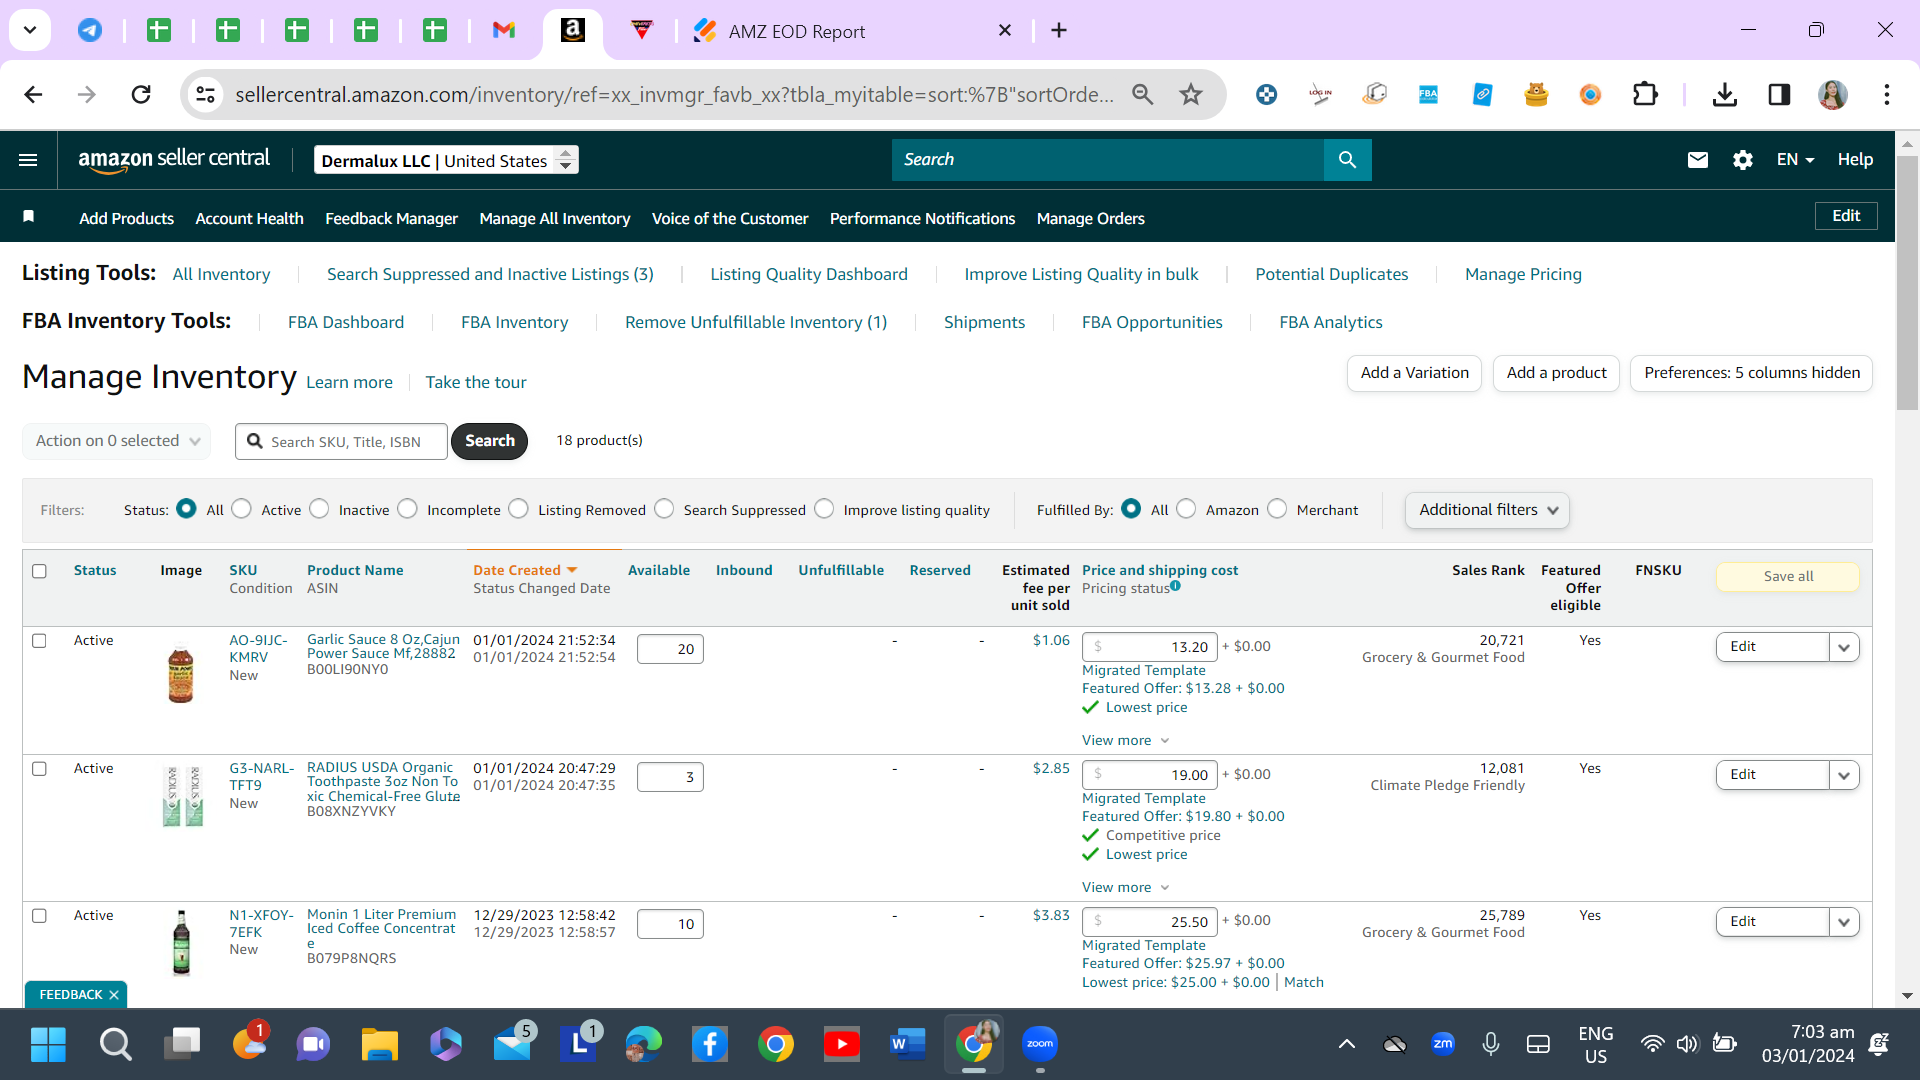Edit the Garlic Sauce price field
The height and width of the screenshot is (1080, 1920).
(x=1150, y=647)
